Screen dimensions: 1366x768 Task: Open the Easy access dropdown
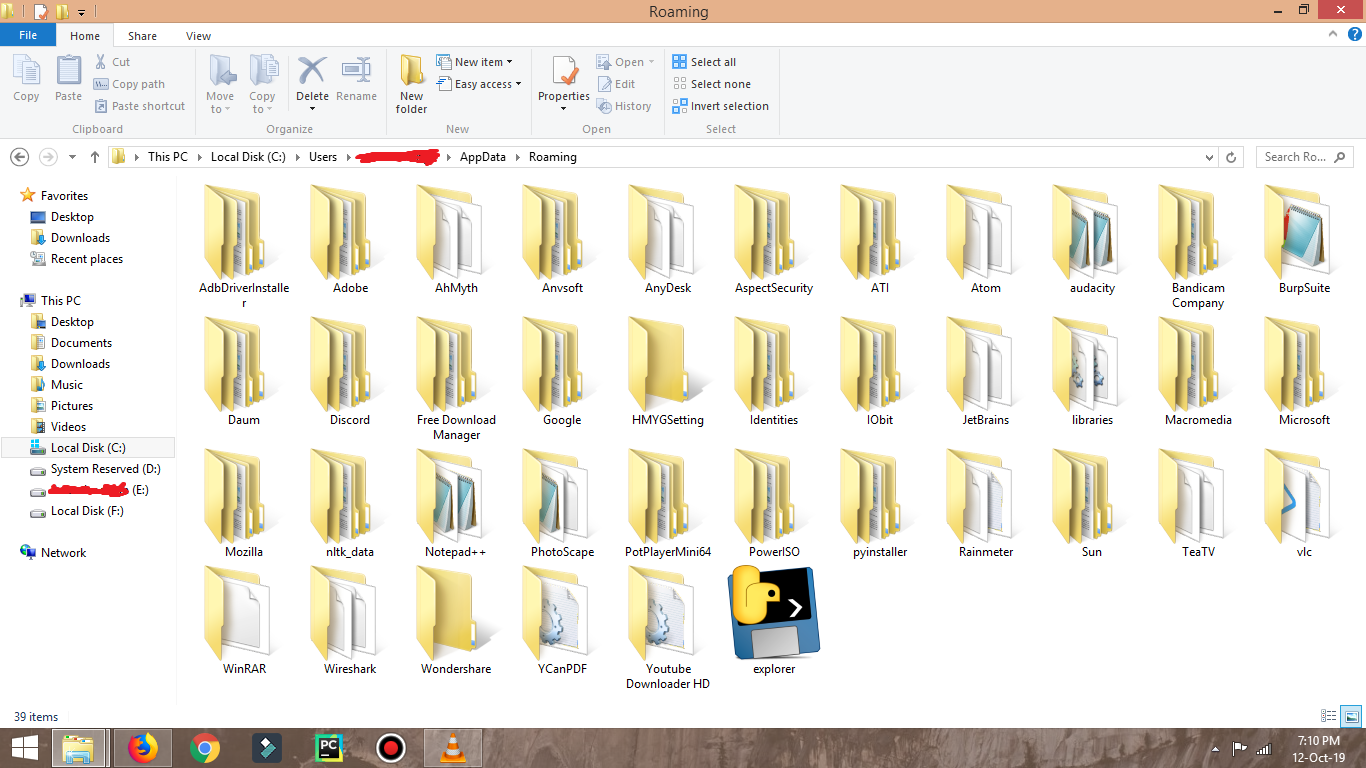point(480,84)
